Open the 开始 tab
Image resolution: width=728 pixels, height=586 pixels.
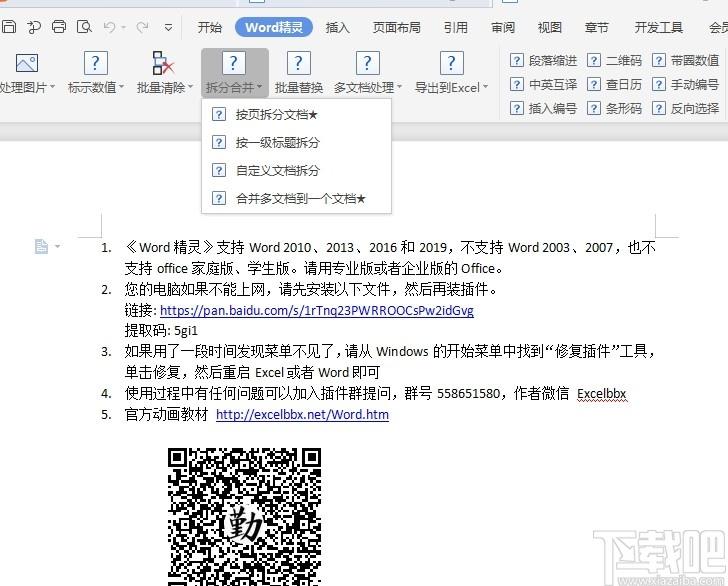[209, 27]
